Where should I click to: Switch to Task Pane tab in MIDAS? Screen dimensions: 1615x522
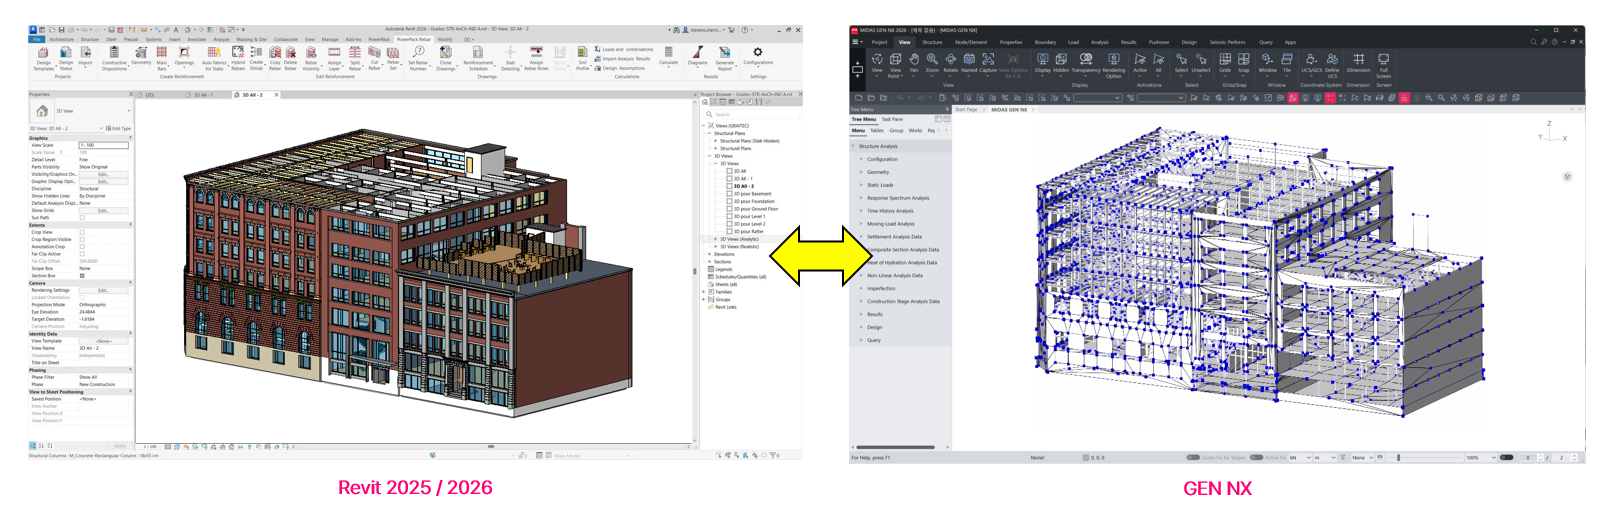(x=892, y=119)
